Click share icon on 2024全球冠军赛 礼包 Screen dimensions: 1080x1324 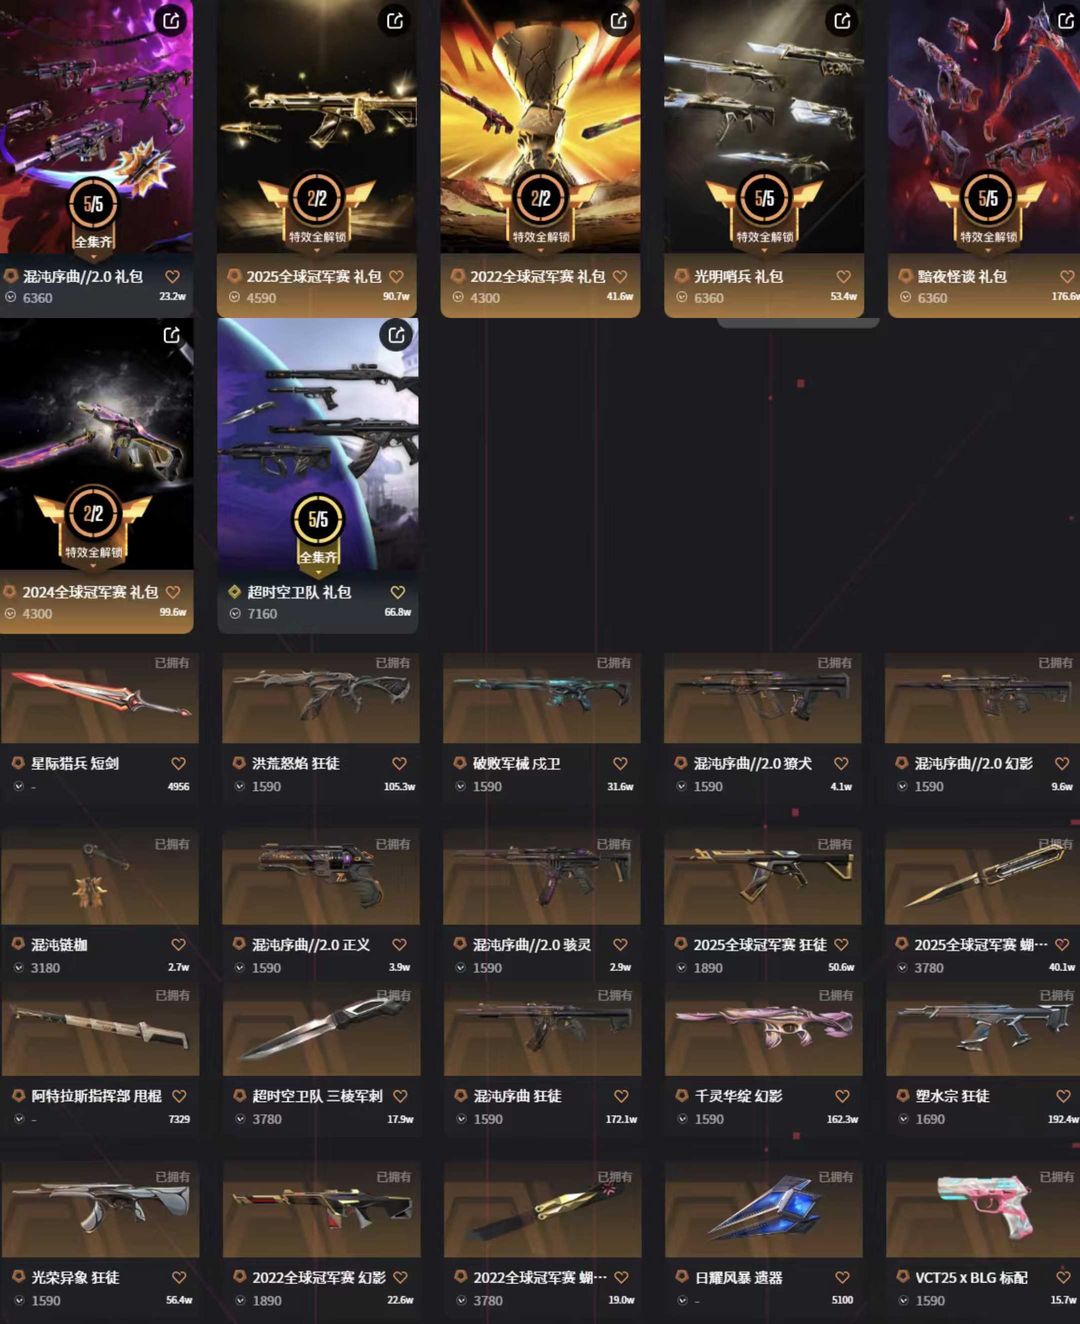(x=172, y=335)
